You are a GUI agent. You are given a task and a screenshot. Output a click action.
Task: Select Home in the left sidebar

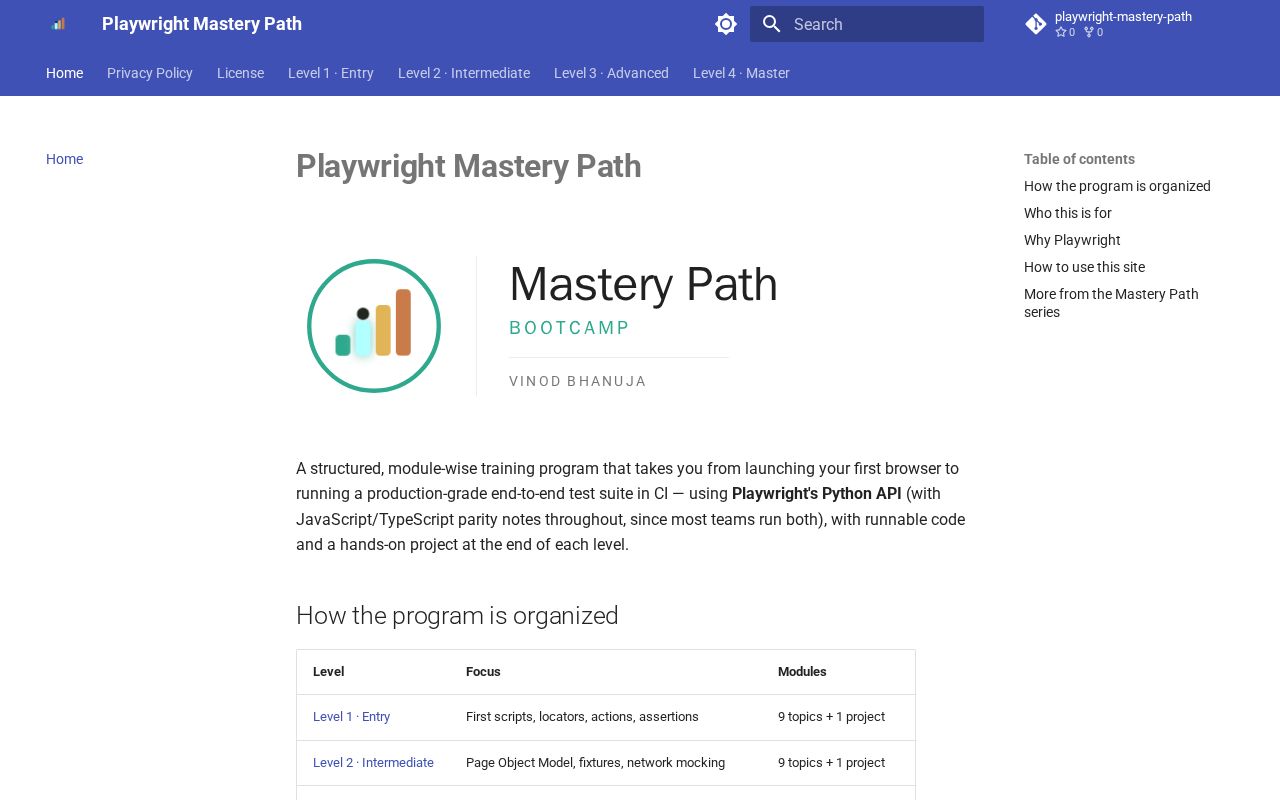65,159
